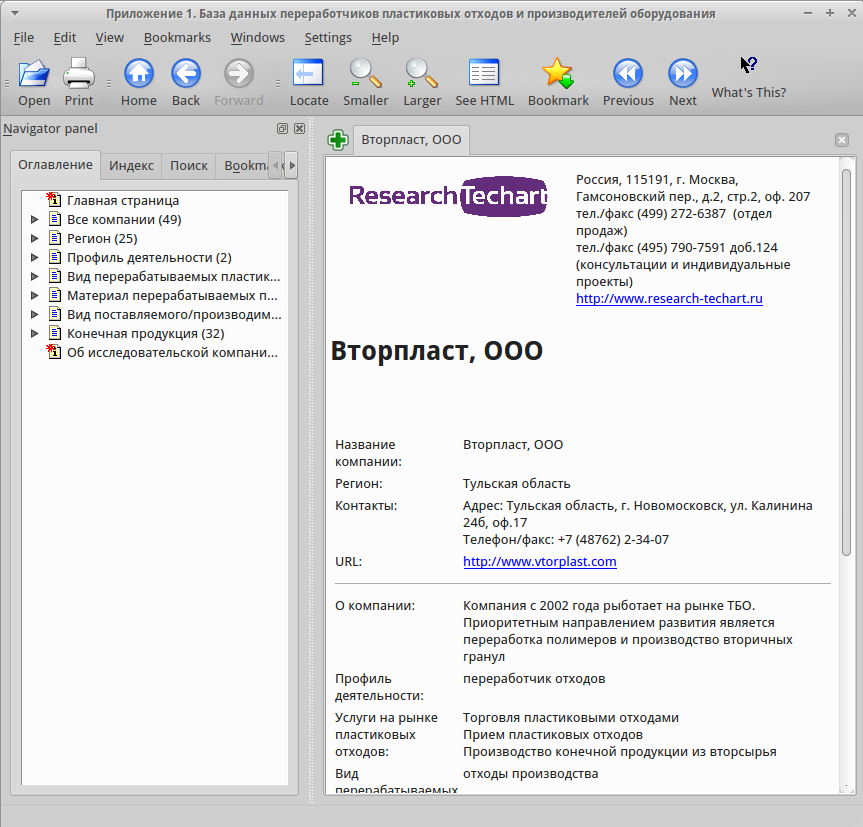Select Регион (25) tree item
The height and width of the screenshot is (827, 863).
point(102,238)
